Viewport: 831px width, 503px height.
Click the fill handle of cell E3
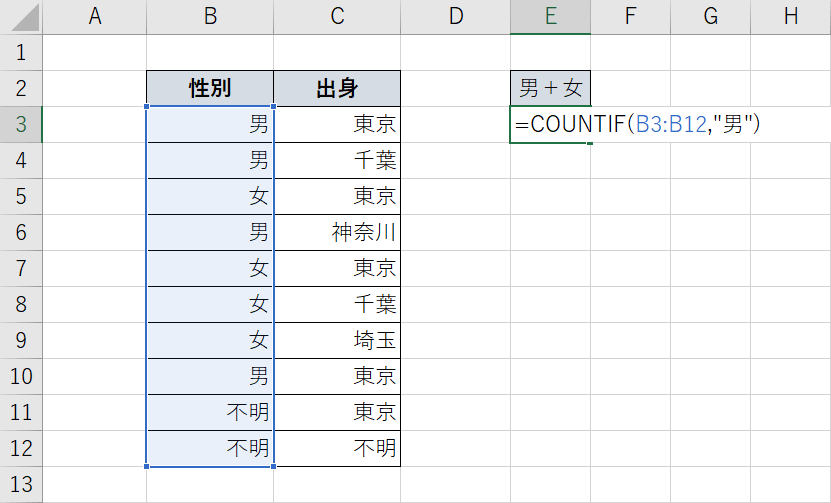click(590, 143)
